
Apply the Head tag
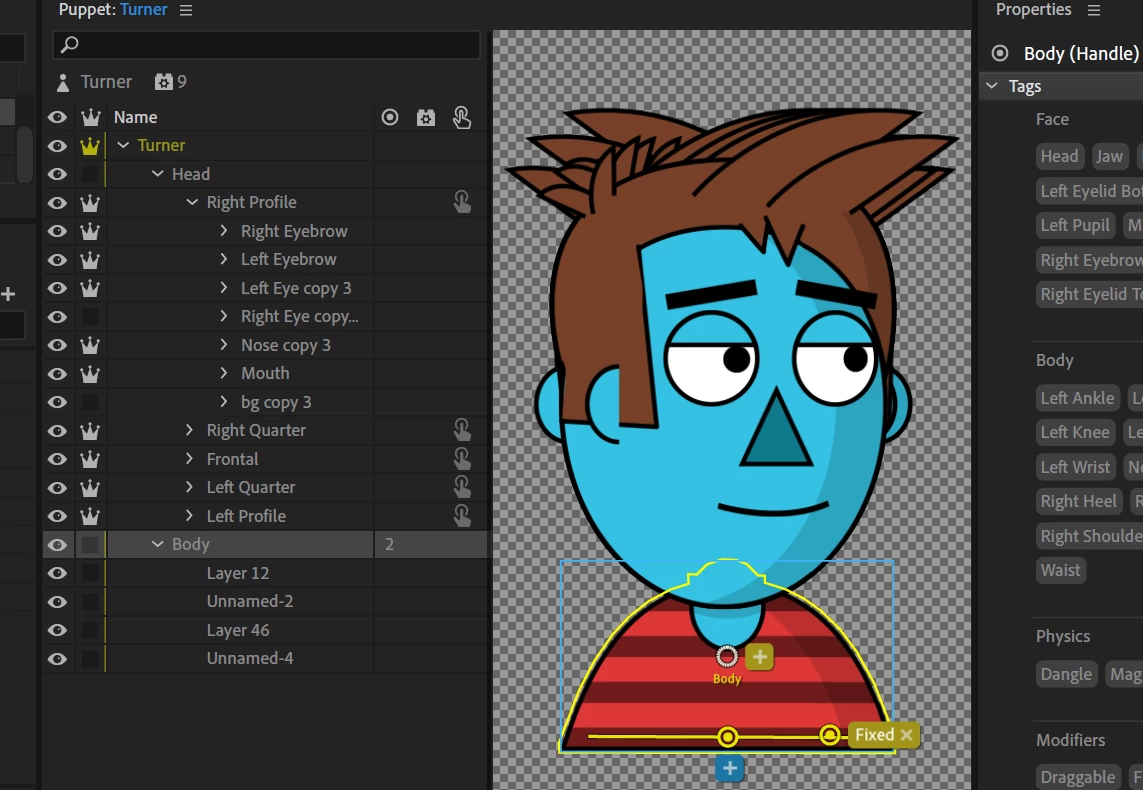tap(1059, 156)
